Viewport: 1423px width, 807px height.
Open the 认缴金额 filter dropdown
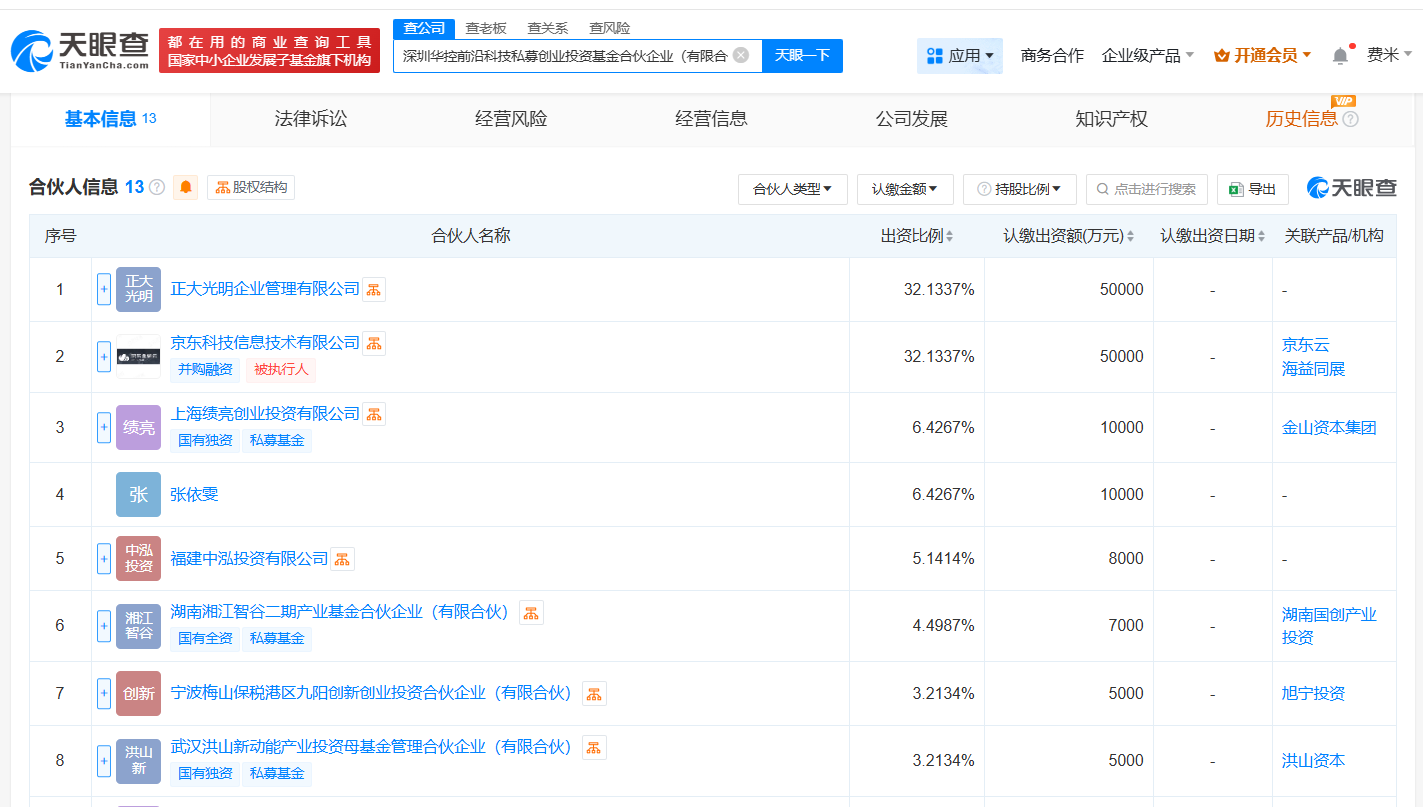(904, 189)
